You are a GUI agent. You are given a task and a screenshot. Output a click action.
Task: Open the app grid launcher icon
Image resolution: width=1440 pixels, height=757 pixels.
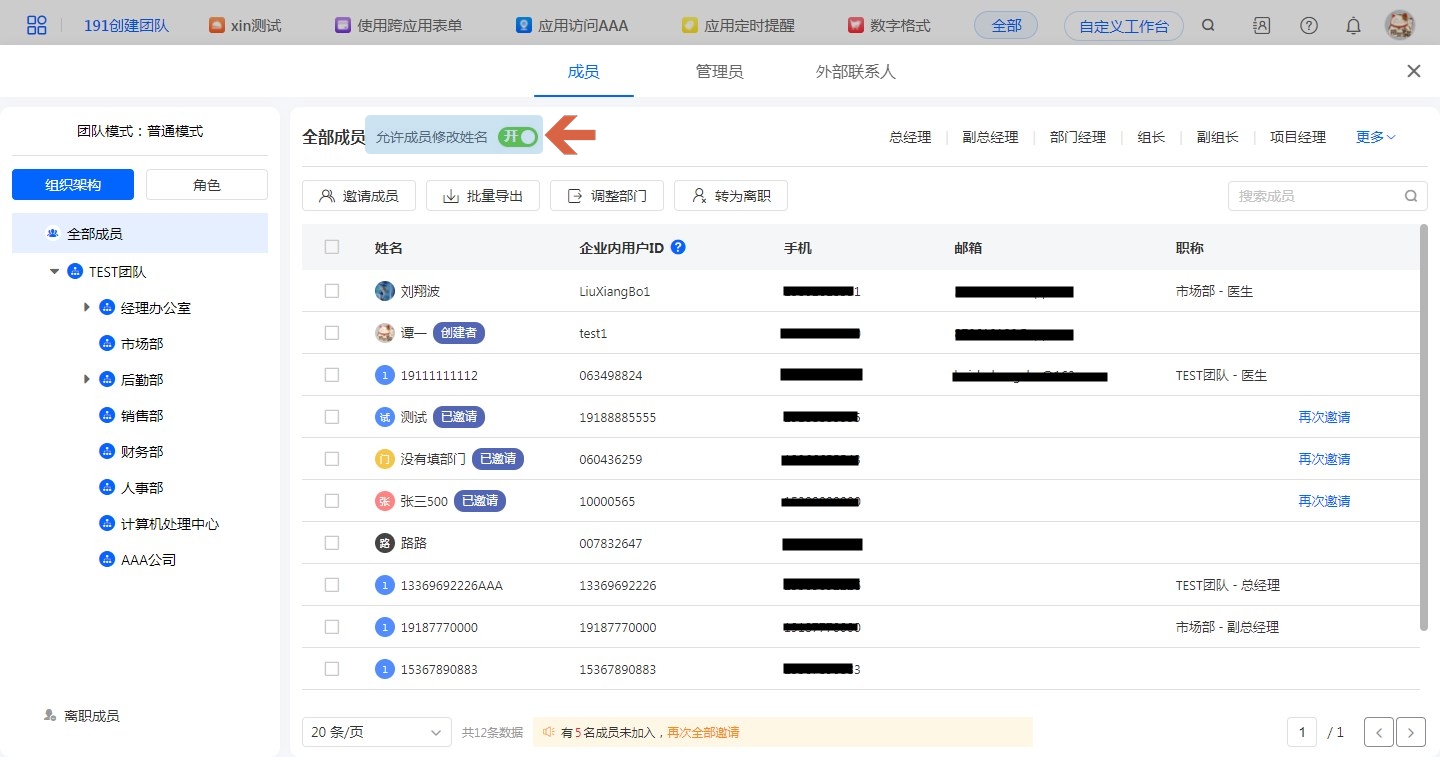(x=37, y=25)
